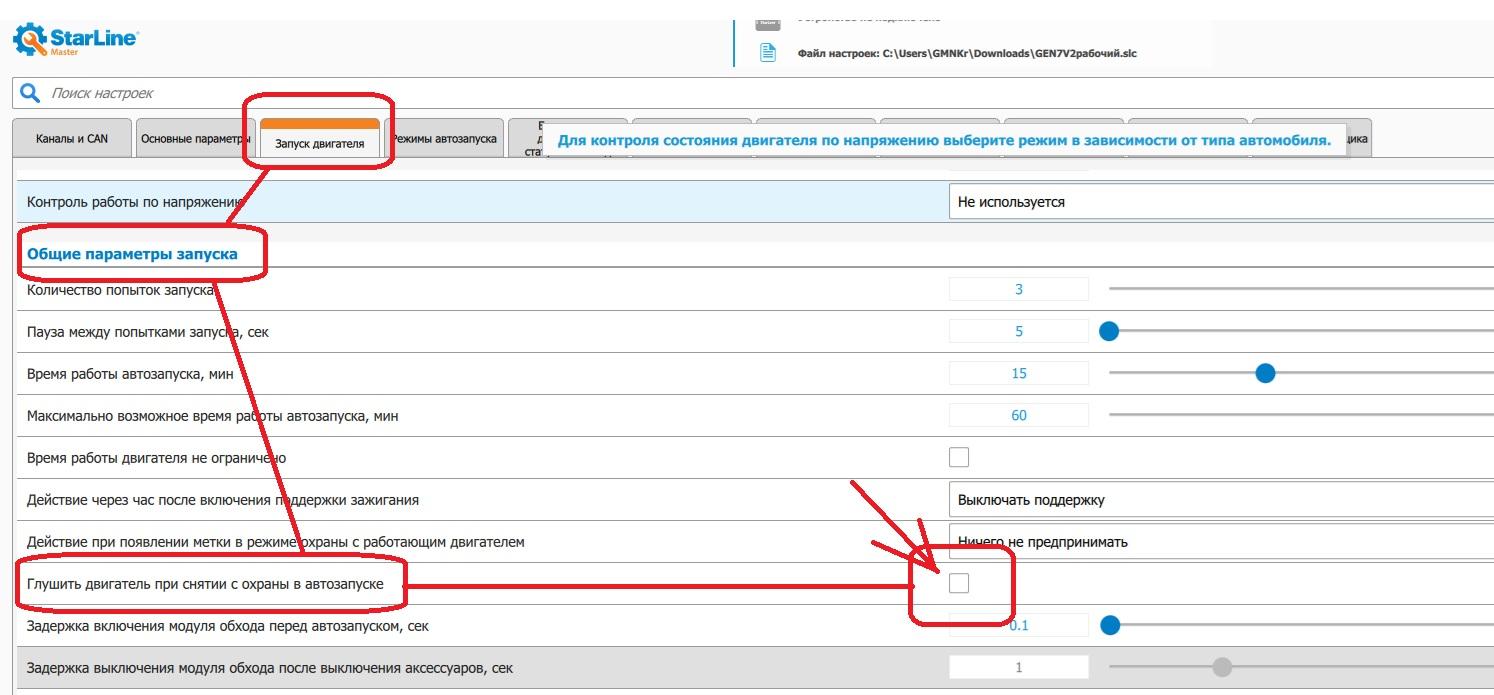Click the Количество попыток запуска slider track
The height and width of the screenshot is (695, 1494).
1301,289
